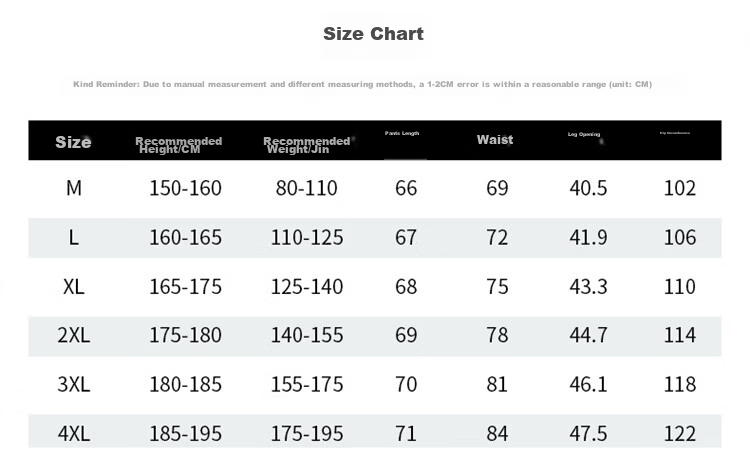750x476 pixels.
Task: Click the waist value 84
Action: (x=497, y=433)
